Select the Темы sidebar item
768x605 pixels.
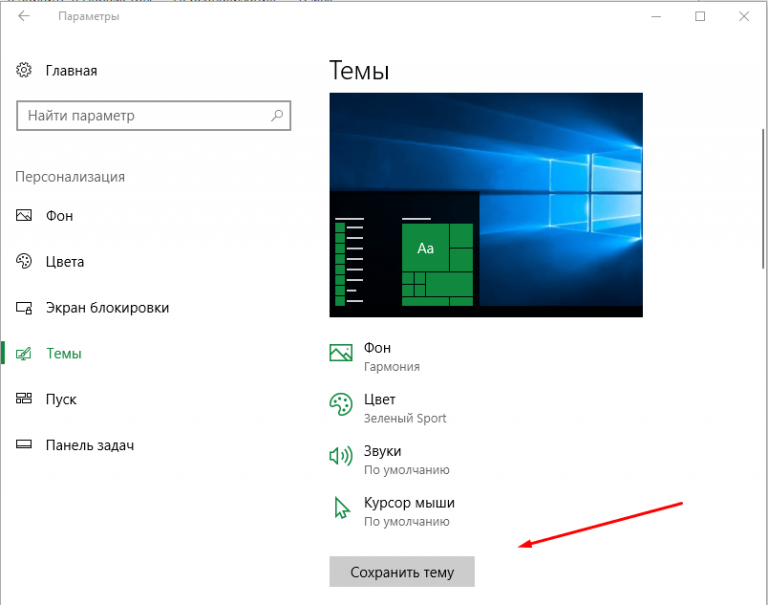pyautogui.click(x=62, y=354)
